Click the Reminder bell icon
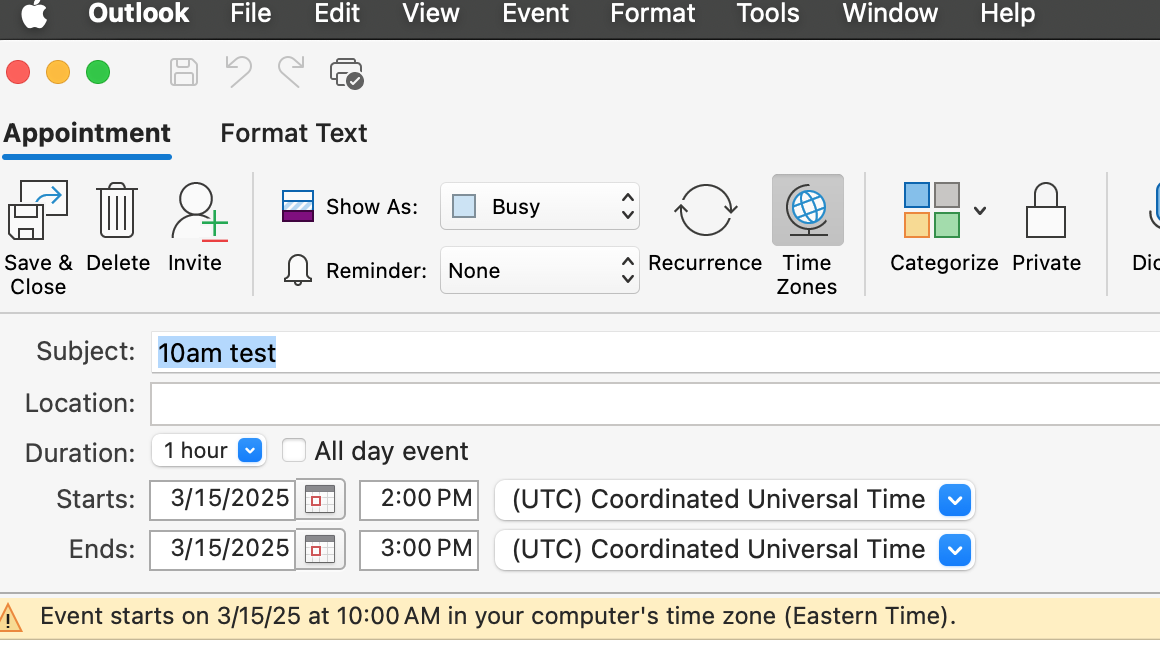The height and width of the screenshot is (658, 1160). [297, 270]
